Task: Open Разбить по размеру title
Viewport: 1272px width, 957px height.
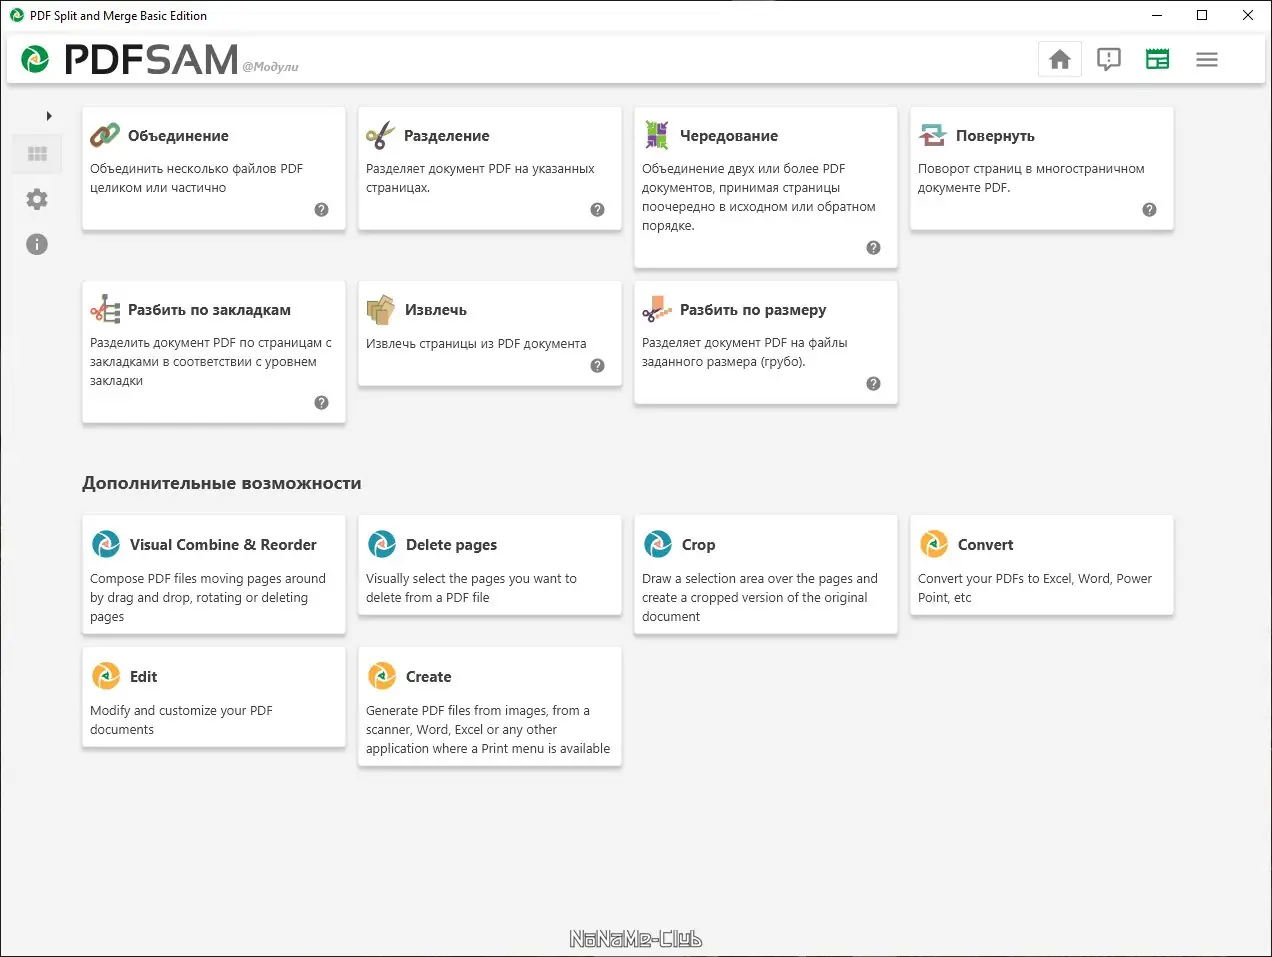Action: tap(753, 310)
